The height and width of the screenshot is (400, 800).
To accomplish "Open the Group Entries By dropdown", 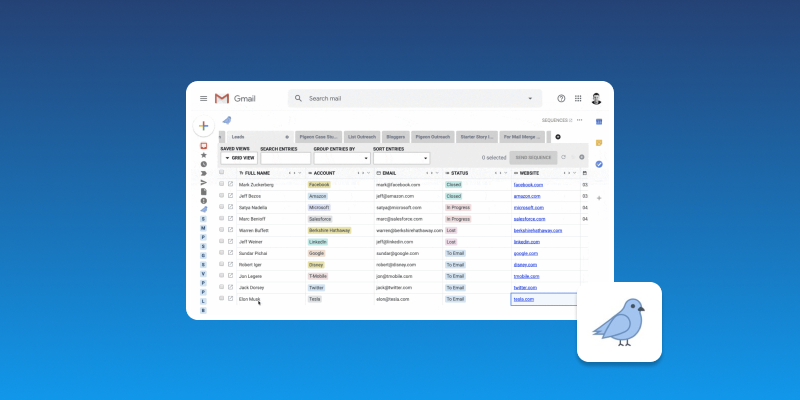I will pyautogui.click(x=342, y=158).
